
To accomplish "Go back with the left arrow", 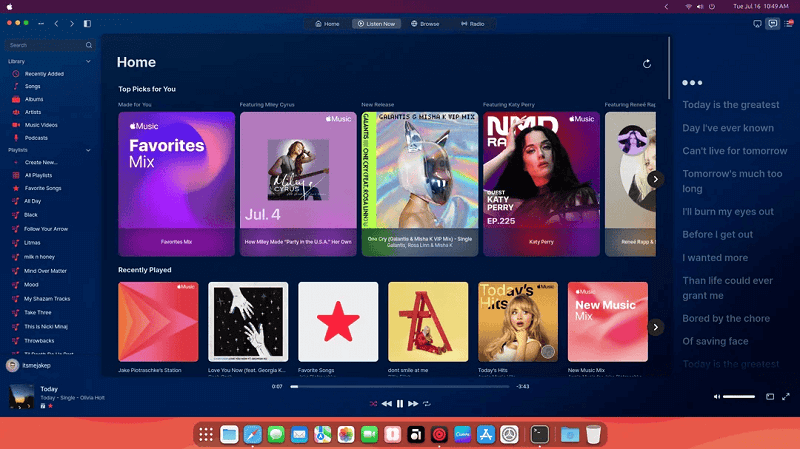I will pyautogui.click(x=57, y=23).
